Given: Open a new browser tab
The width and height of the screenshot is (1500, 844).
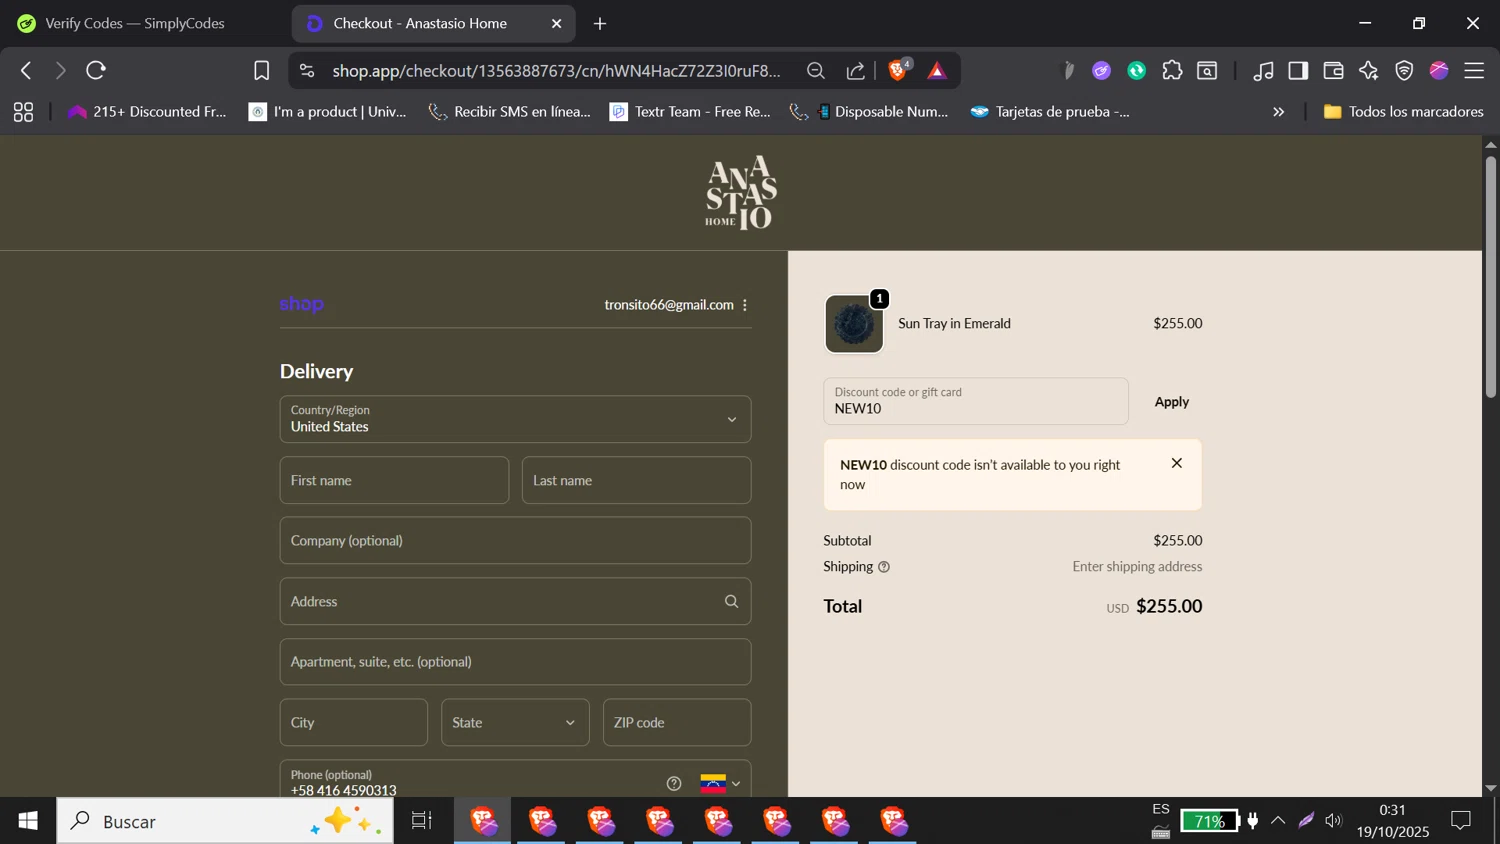Looking at the screenshot, I should point(600,23).
